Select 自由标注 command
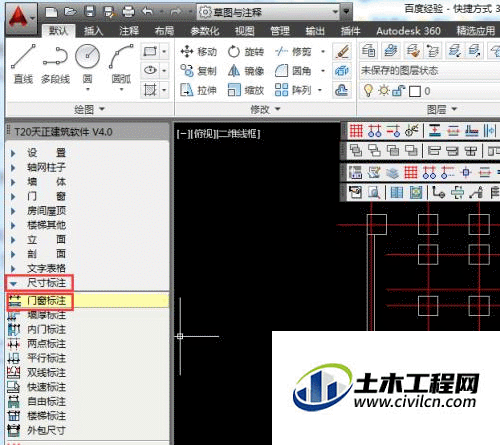The image size is (500, 445). (x=46, y=402)
